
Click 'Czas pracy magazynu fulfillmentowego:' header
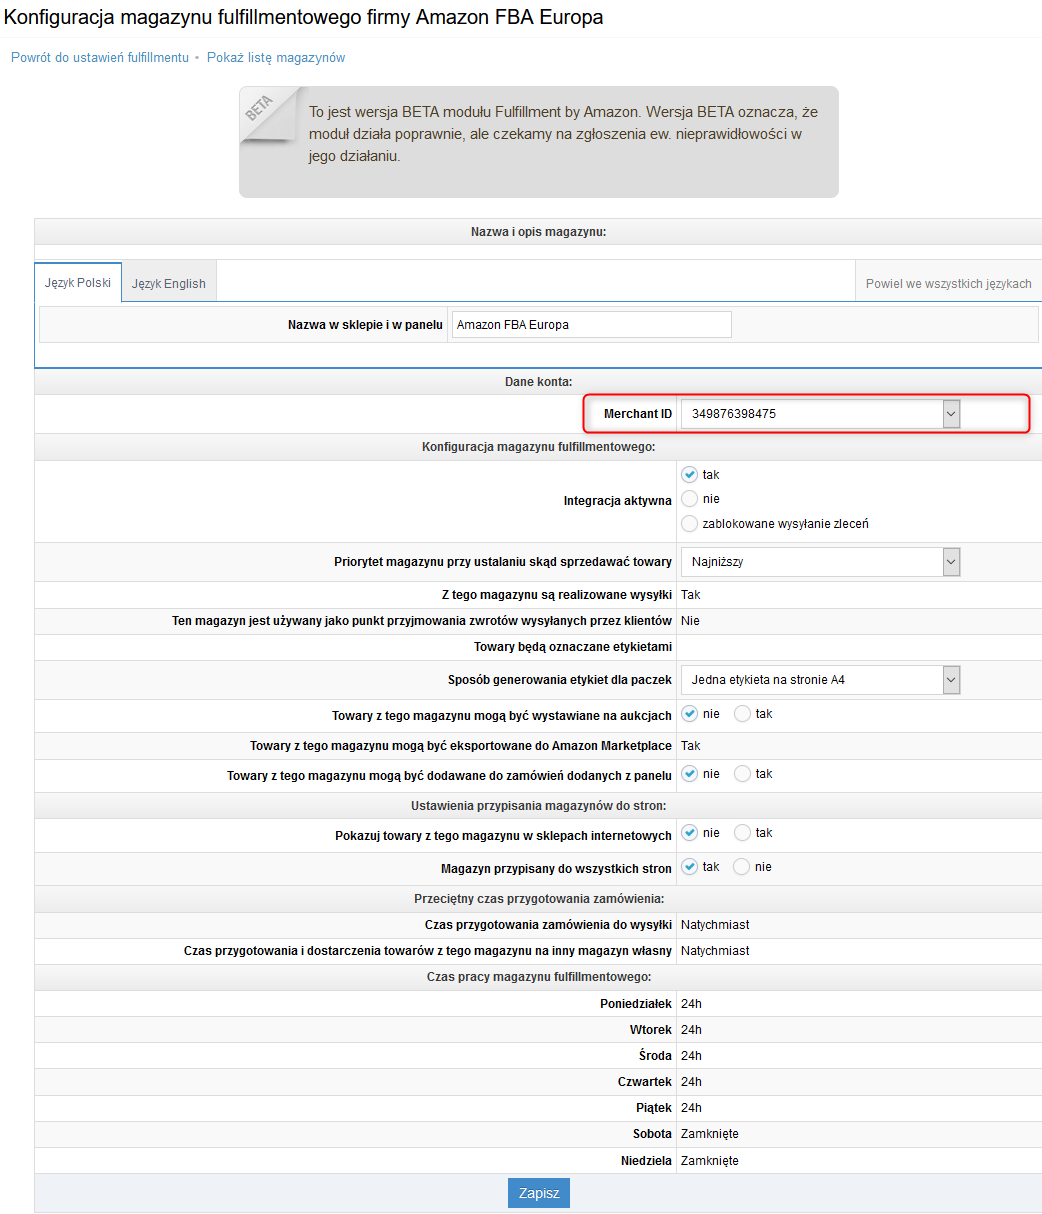[x=539, y=977]
